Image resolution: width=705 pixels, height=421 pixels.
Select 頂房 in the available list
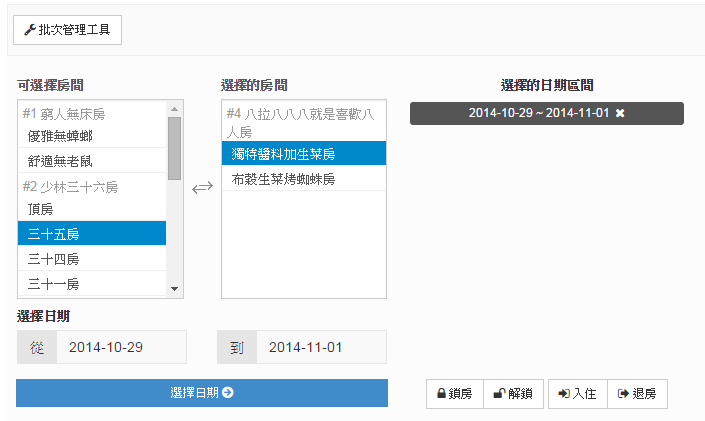(x=92, y=209)
